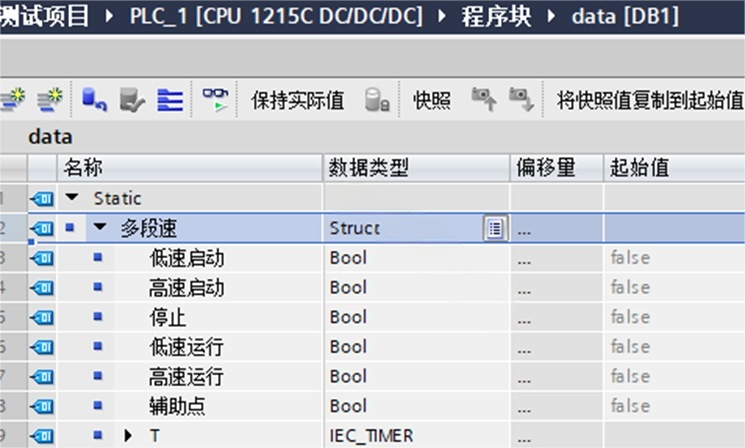Image resolution: width=745 pixels, height=448 pixels.
Task: Click the snapshot camera down-arrow icon
Action: (521, 99)
